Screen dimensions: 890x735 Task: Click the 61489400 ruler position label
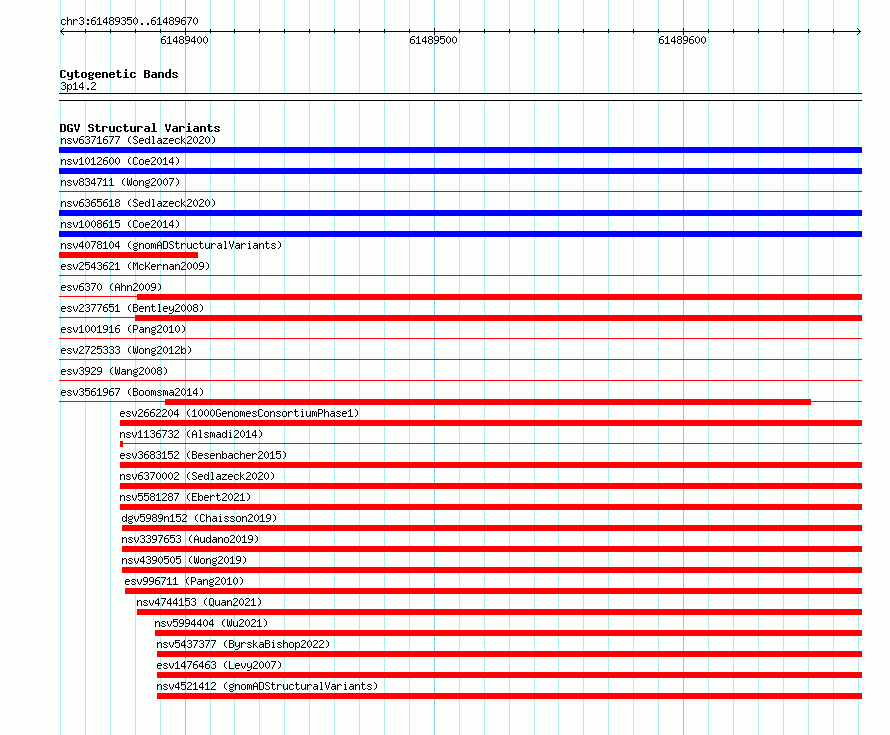coord(184,40)
